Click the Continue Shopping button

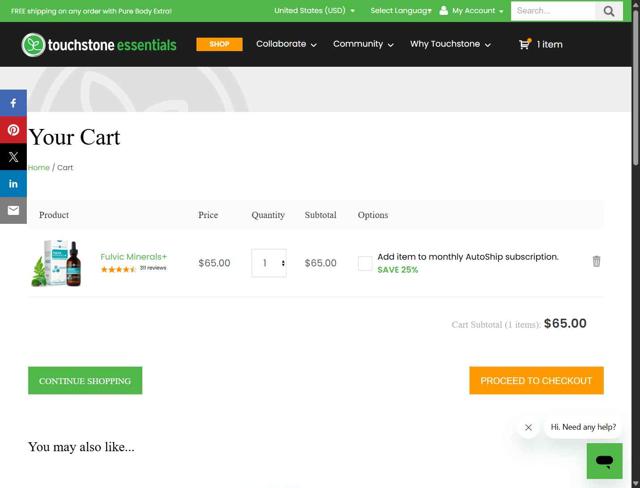pos(85,381)
